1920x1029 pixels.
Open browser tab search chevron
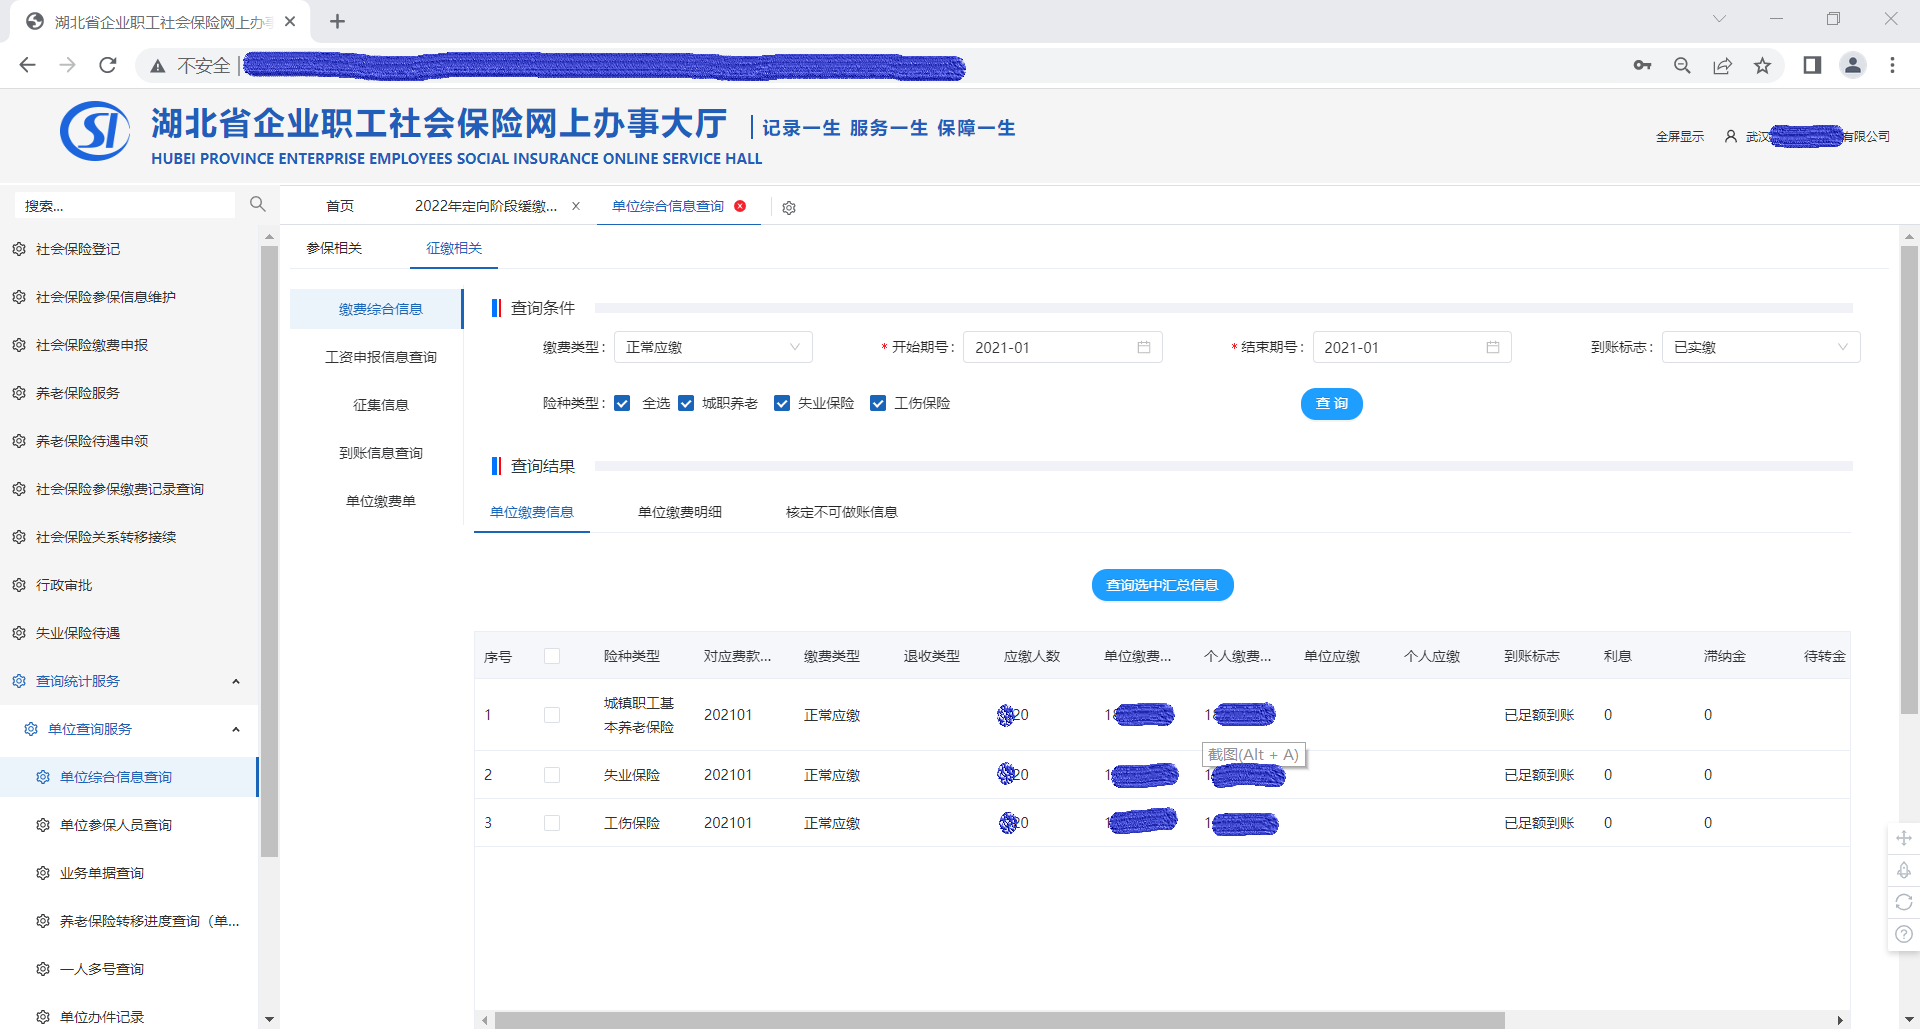1719,19
